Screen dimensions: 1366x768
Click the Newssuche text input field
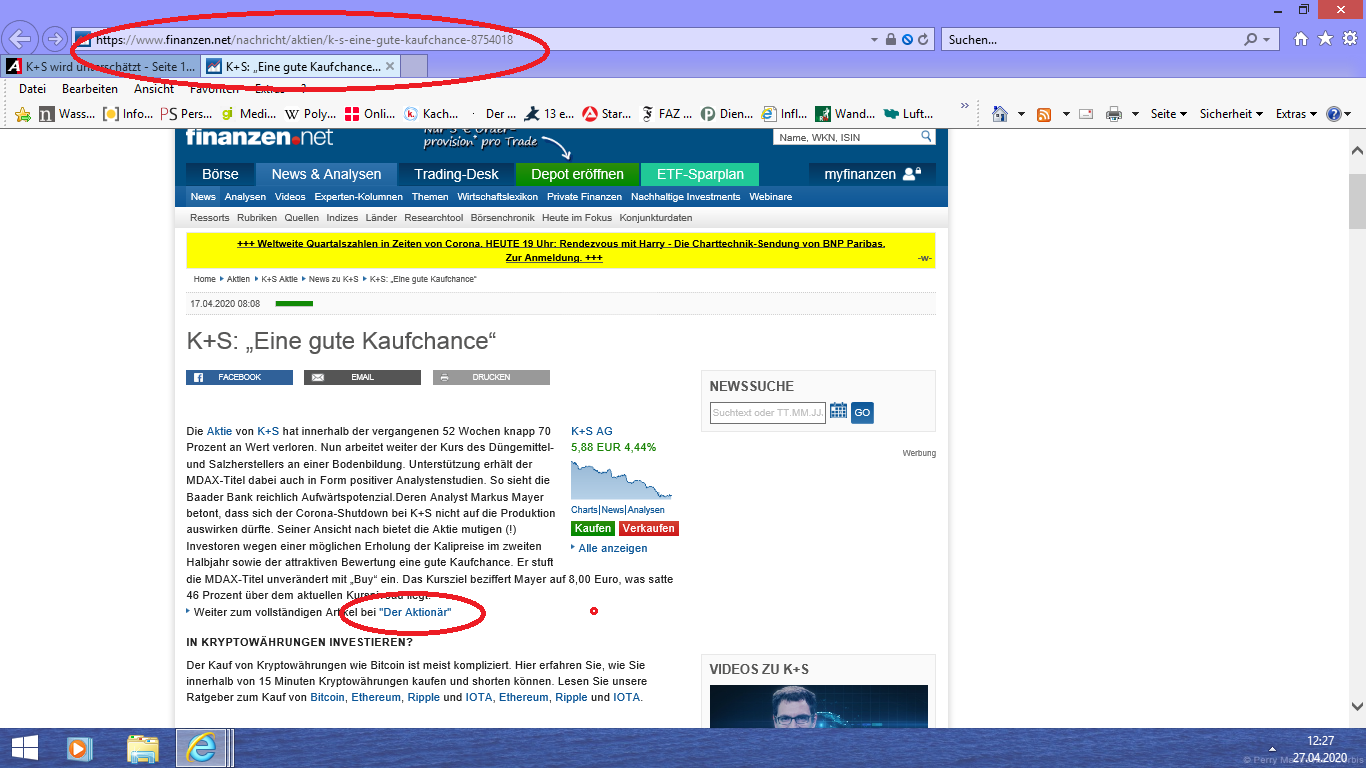tap(768, 412)
